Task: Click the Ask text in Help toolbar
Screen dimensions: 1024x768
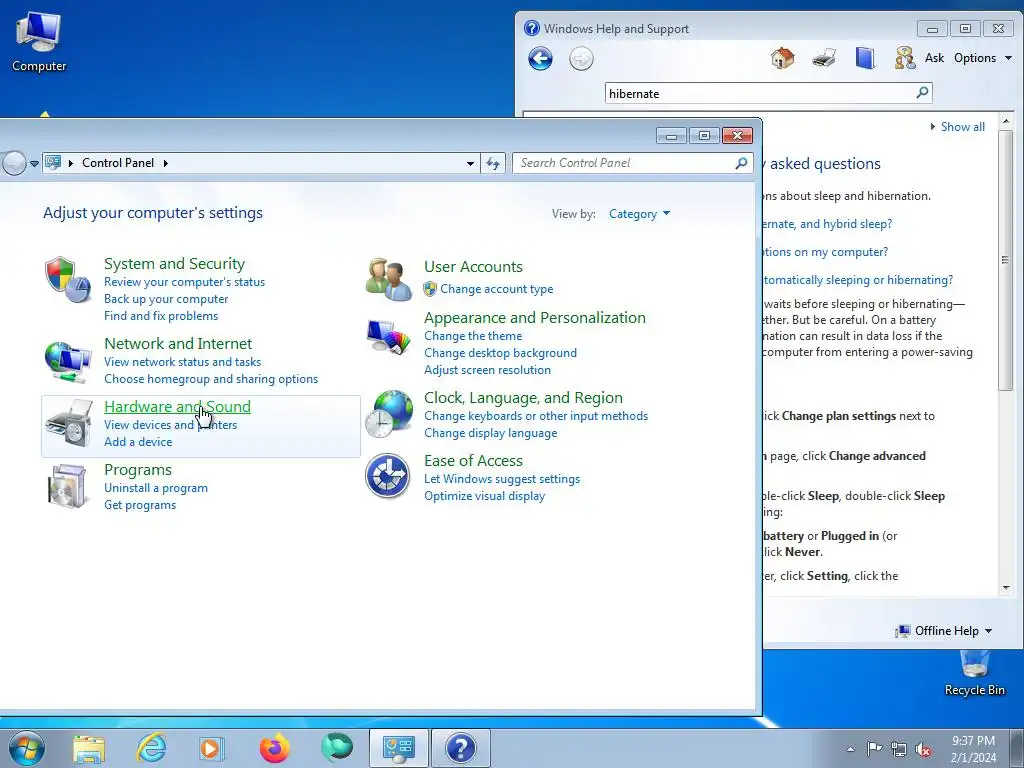Action: [934, 58]
